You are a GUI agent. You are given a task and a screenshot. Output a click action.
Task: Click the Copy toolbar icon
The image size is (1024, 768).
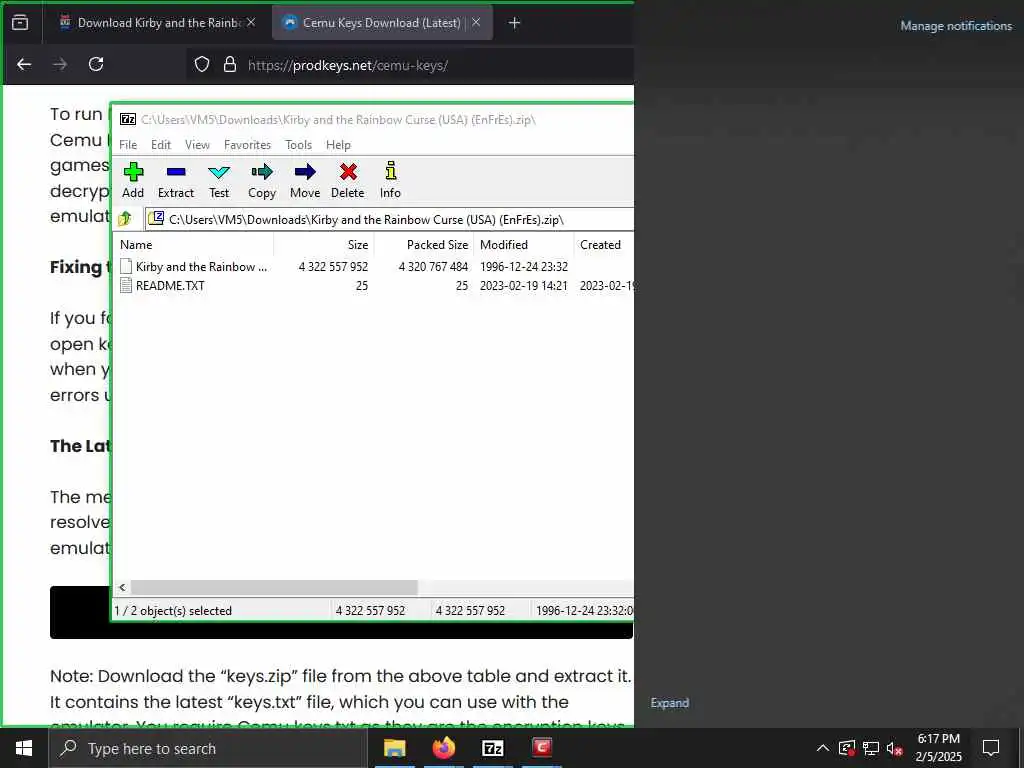point(262,180)
